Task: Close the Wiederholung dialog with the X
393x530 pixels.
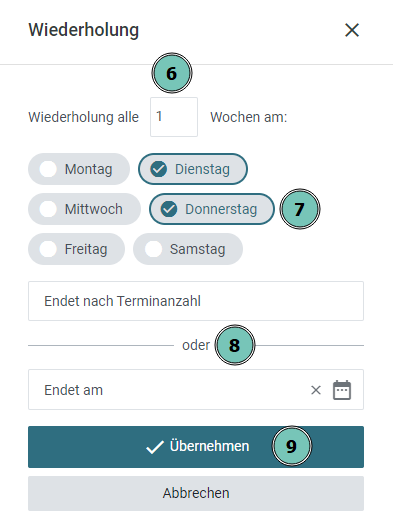Action: tap(352, 30)
